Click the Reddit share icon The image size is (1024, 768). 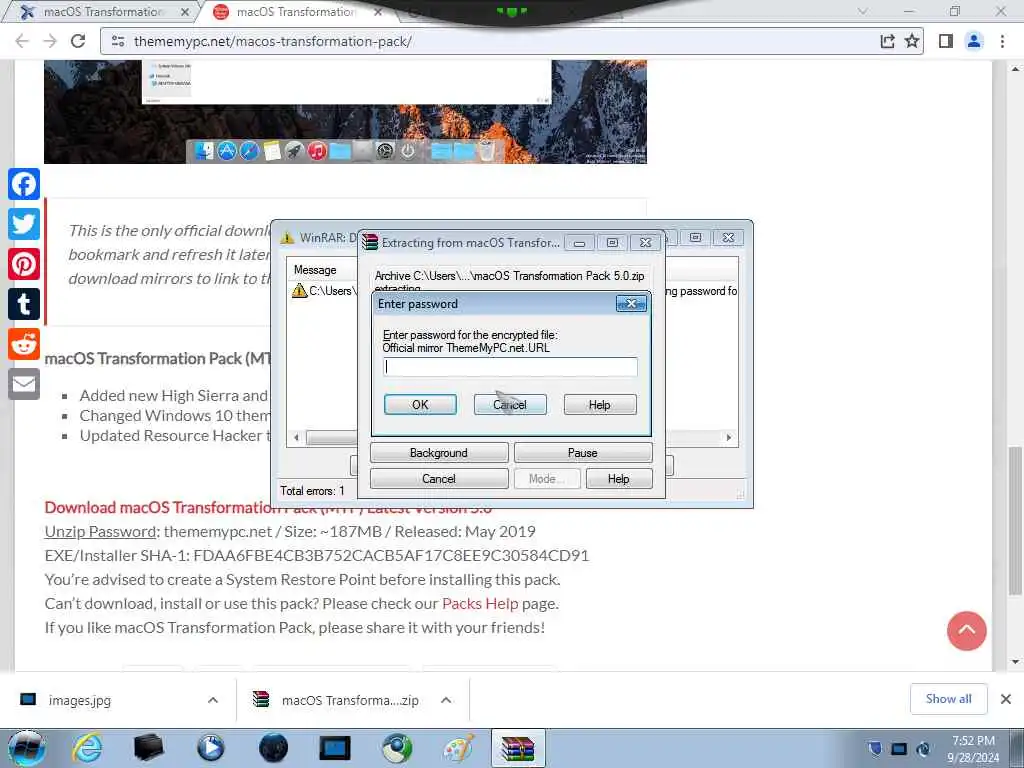click(x=24, y=344)
